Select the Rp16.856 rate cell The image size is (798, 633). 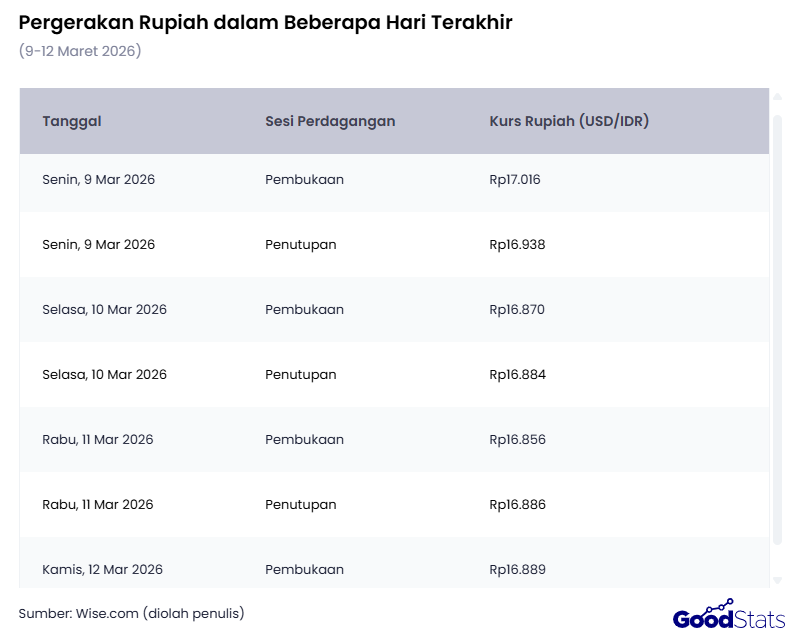point(517,440)
